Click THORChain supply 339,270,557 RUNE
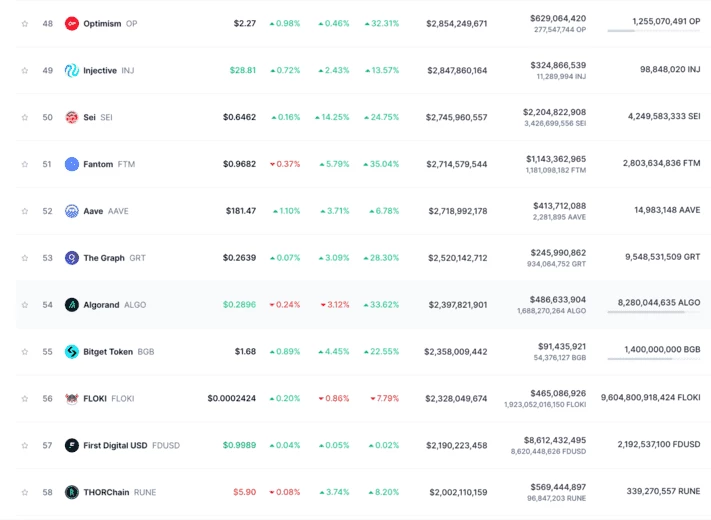This screenshot has height=520, width=711. click(x=663, y=491)
